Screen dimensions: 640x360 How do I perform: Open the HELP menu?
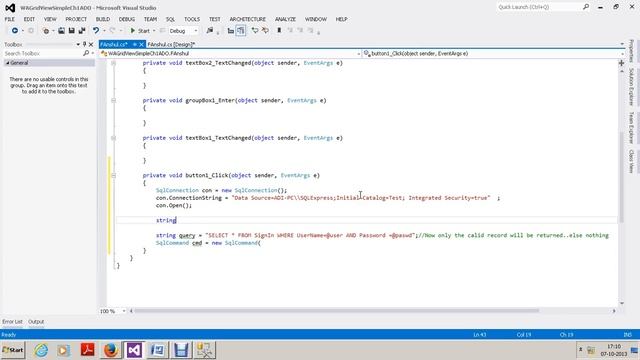point(341,19)
